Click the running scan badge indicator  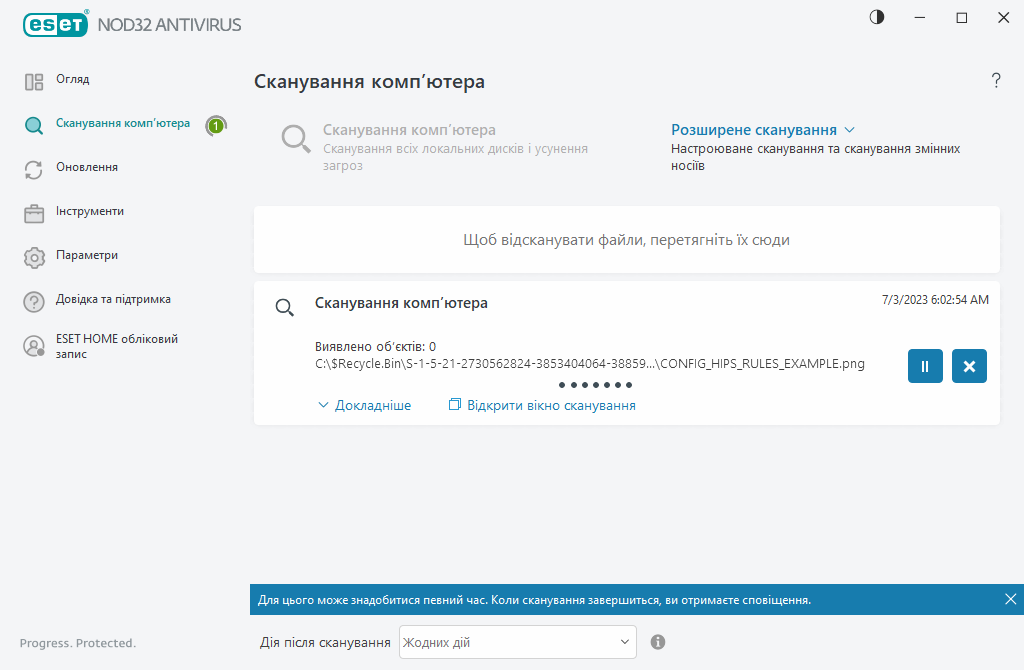(x=216, y=125)
